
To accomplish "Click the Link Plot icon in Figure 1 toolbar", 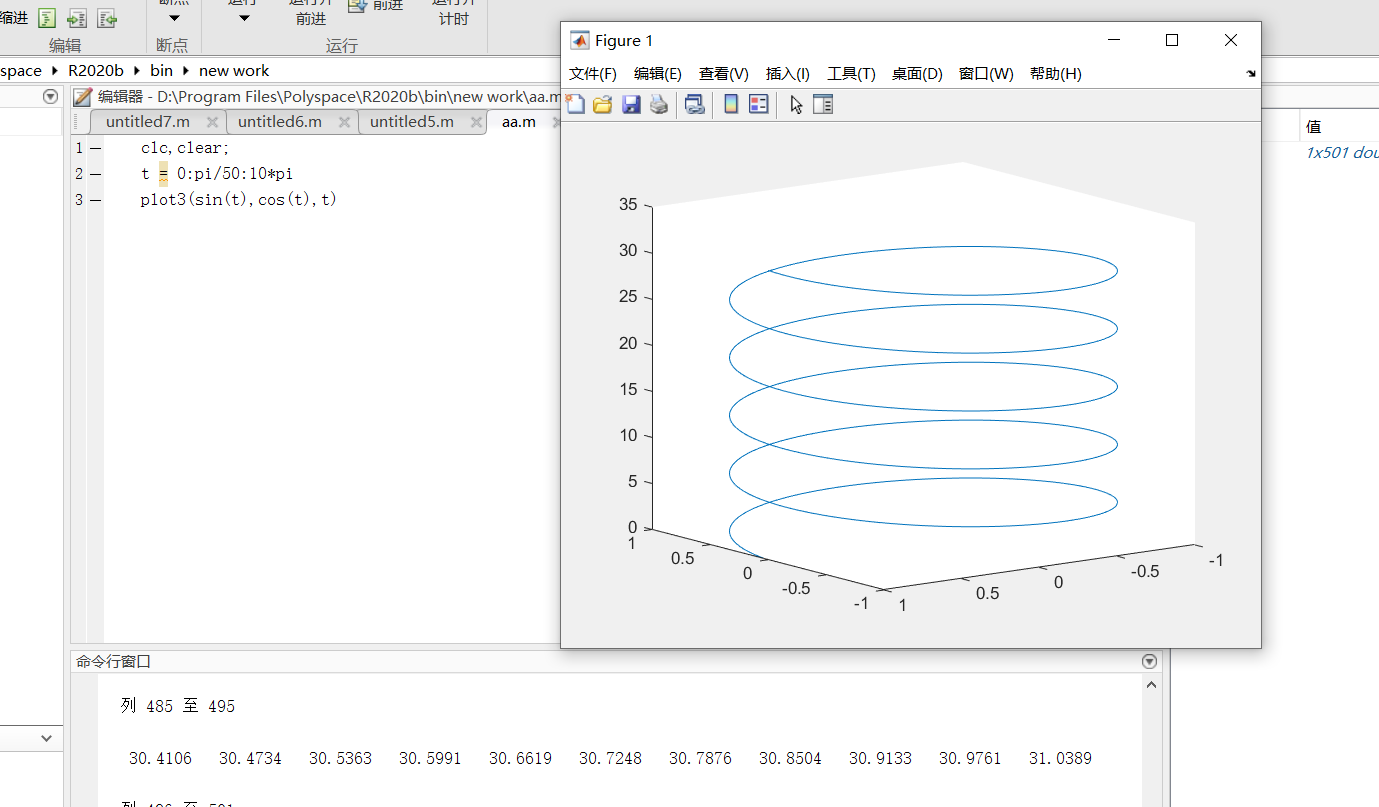I will [694, 104].
